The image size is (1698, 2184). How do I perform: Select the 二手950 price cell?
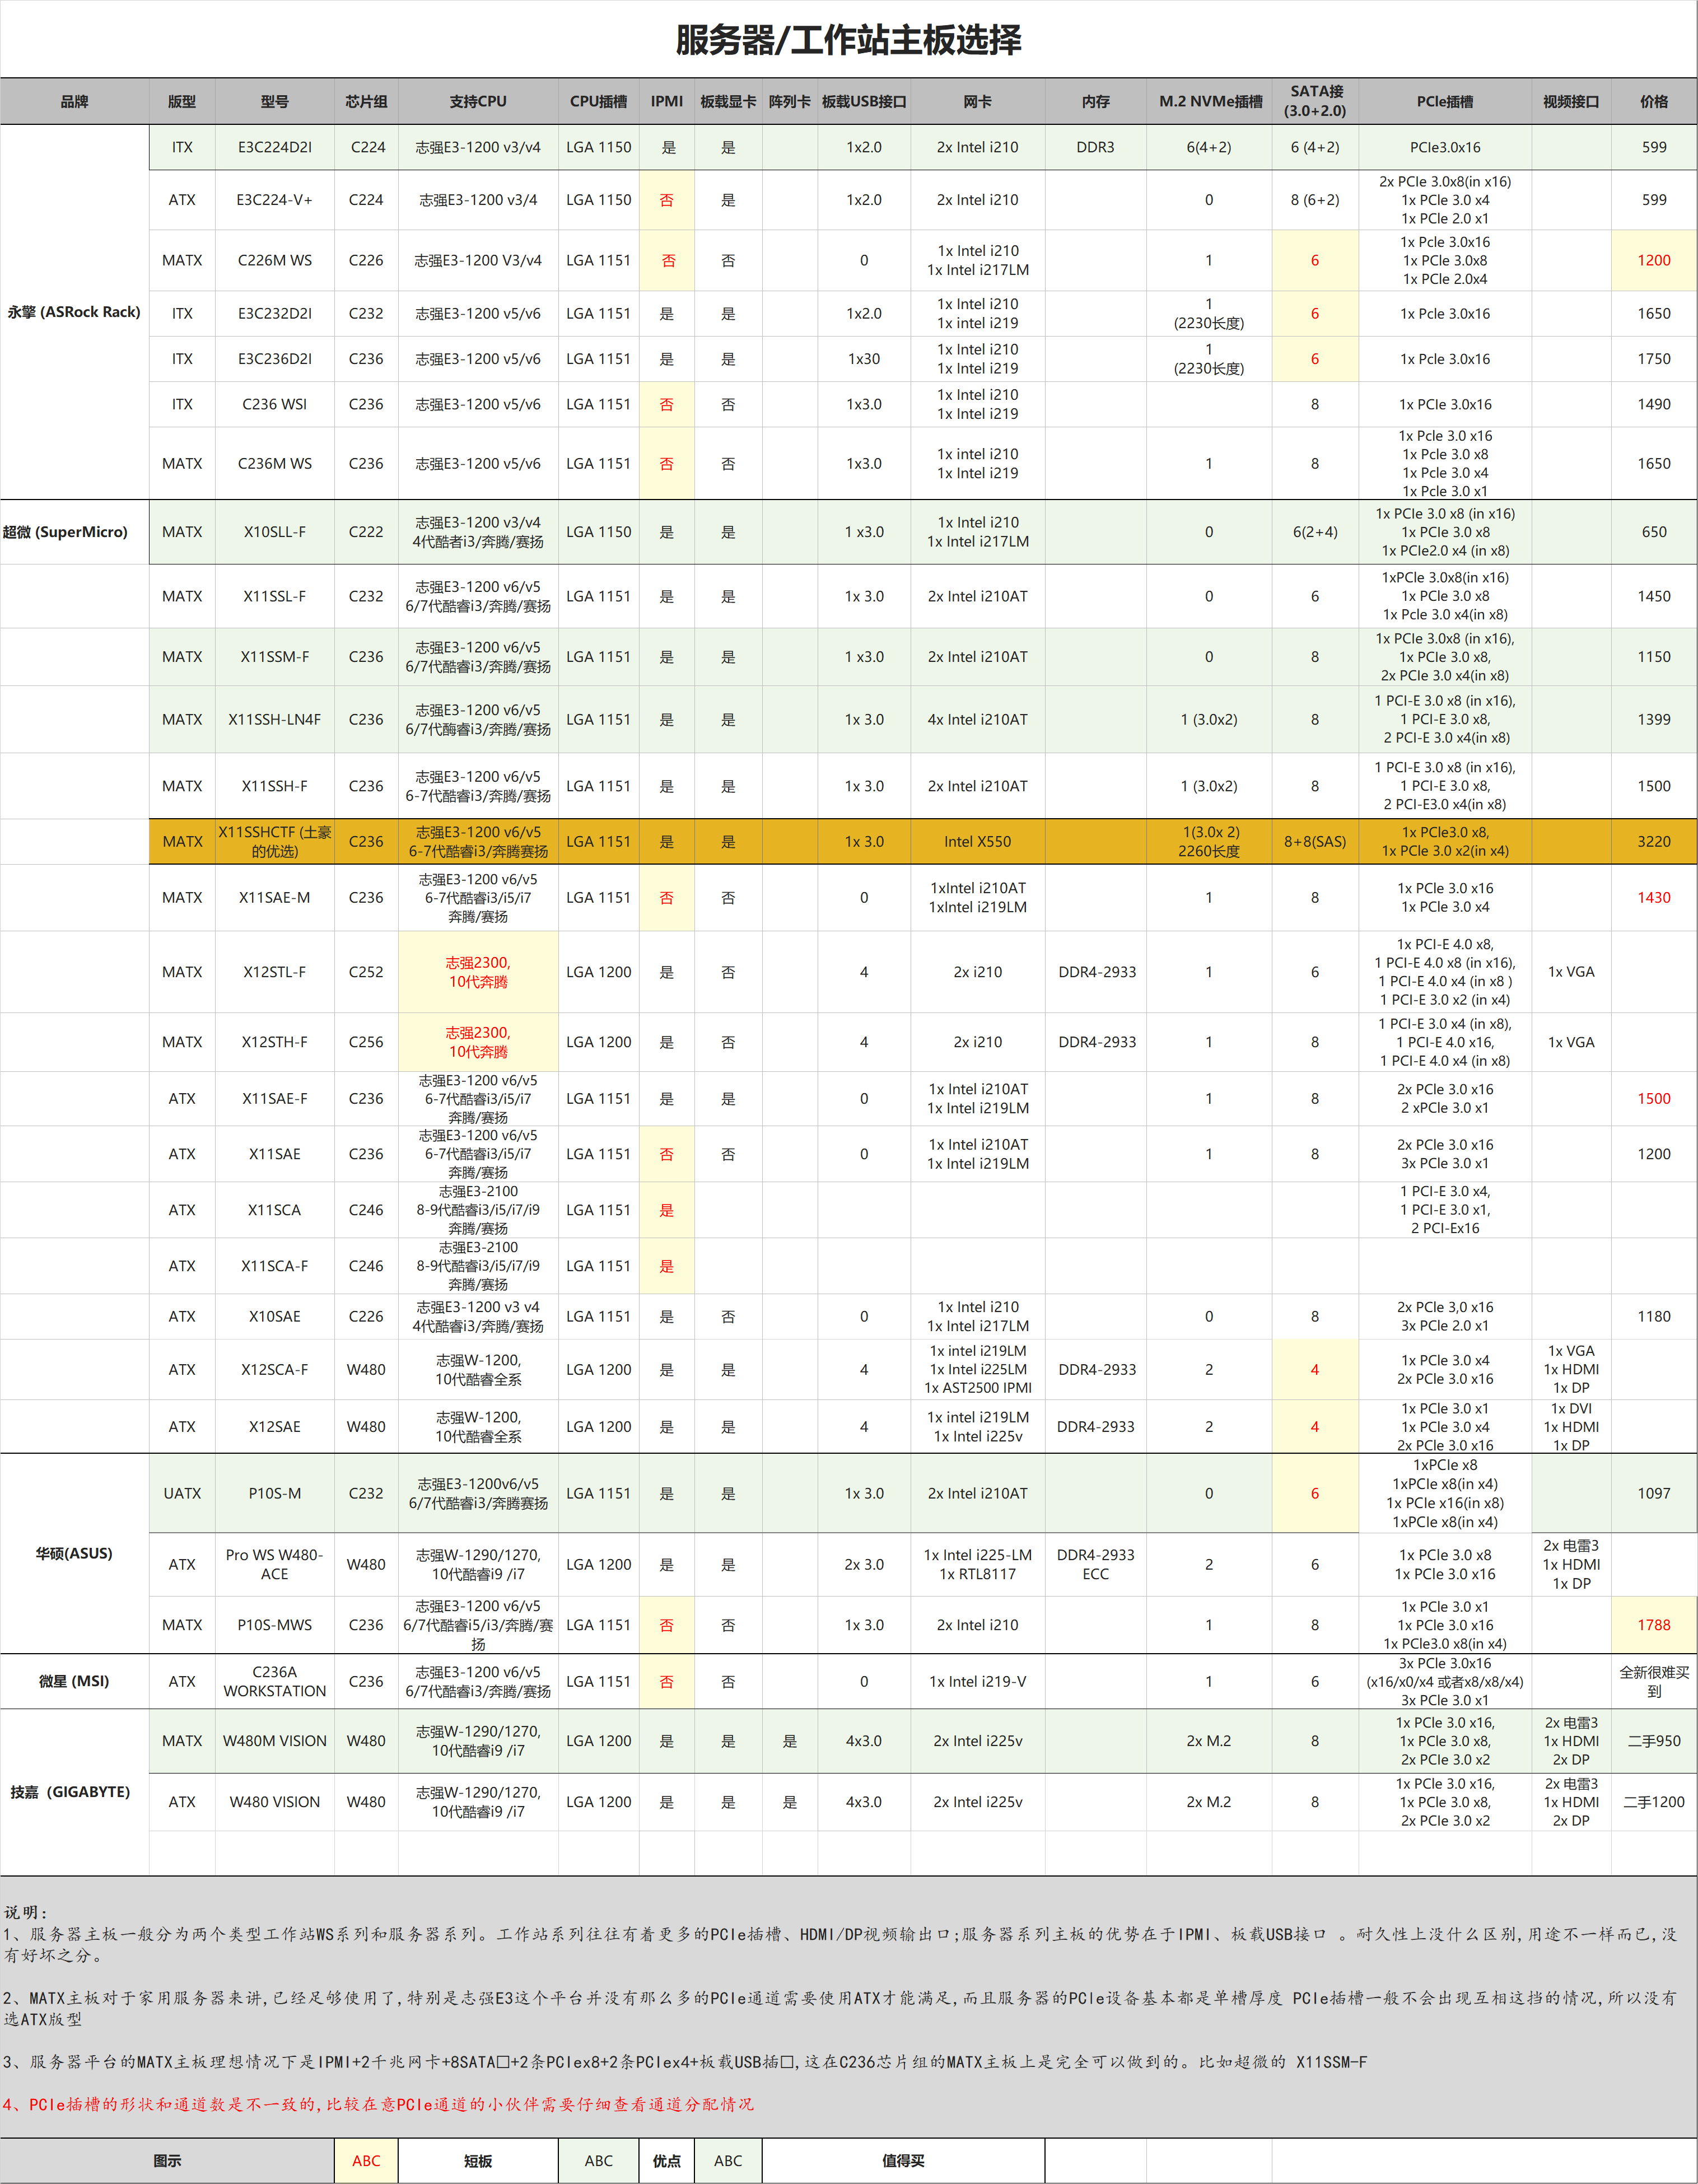[1653, 1741]
